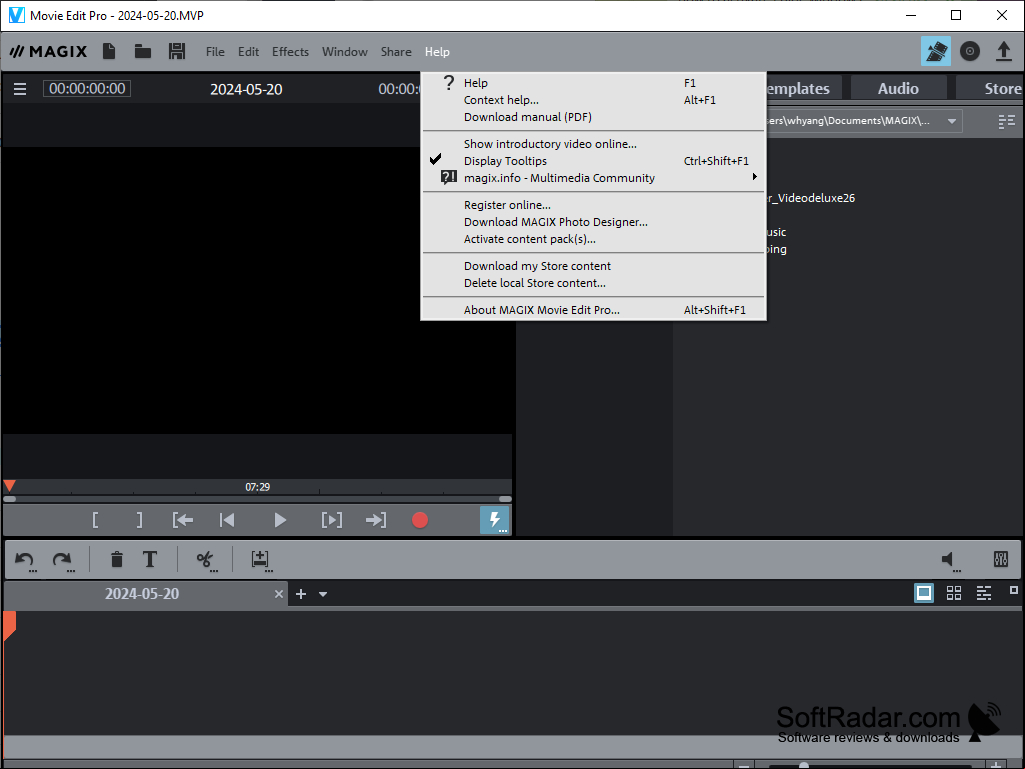This screenshot has width=1025, height=769.
Task: Open the disc burn icon
Action: (x=969, y=52)
